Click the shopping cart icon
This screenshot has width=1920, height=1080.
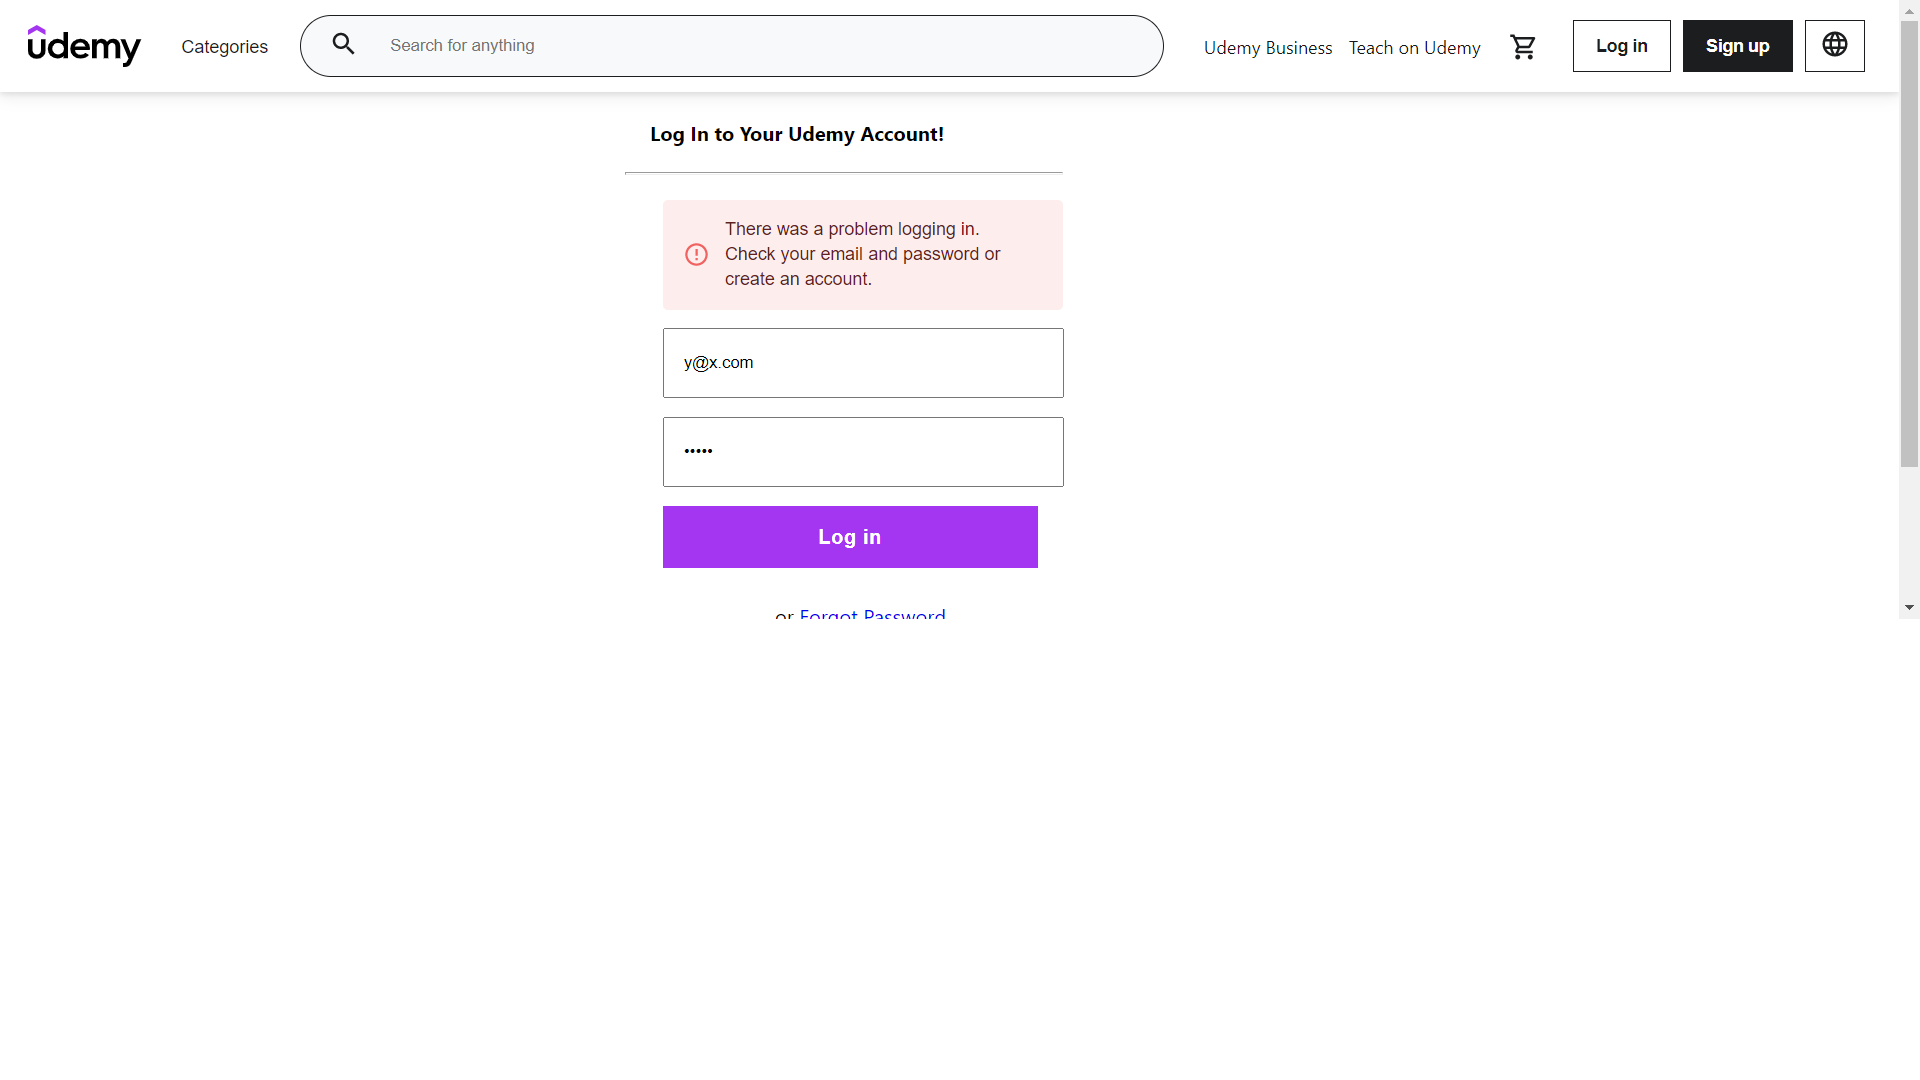pyautogui.click(x=1523, y=46)
